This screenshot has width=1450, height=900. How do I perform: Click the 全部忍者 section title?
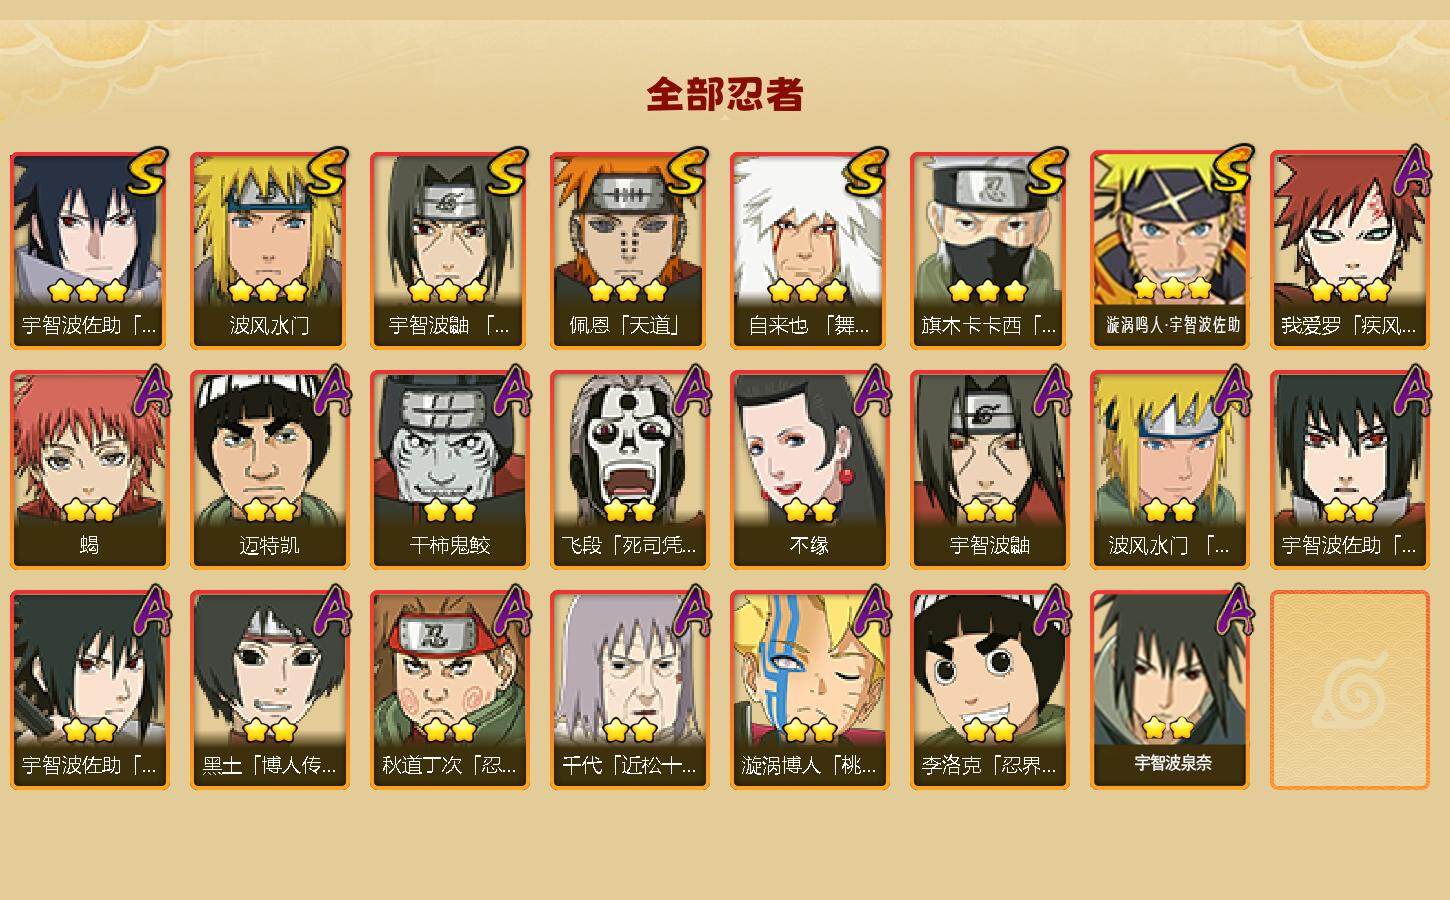click(x=725, y=95)
